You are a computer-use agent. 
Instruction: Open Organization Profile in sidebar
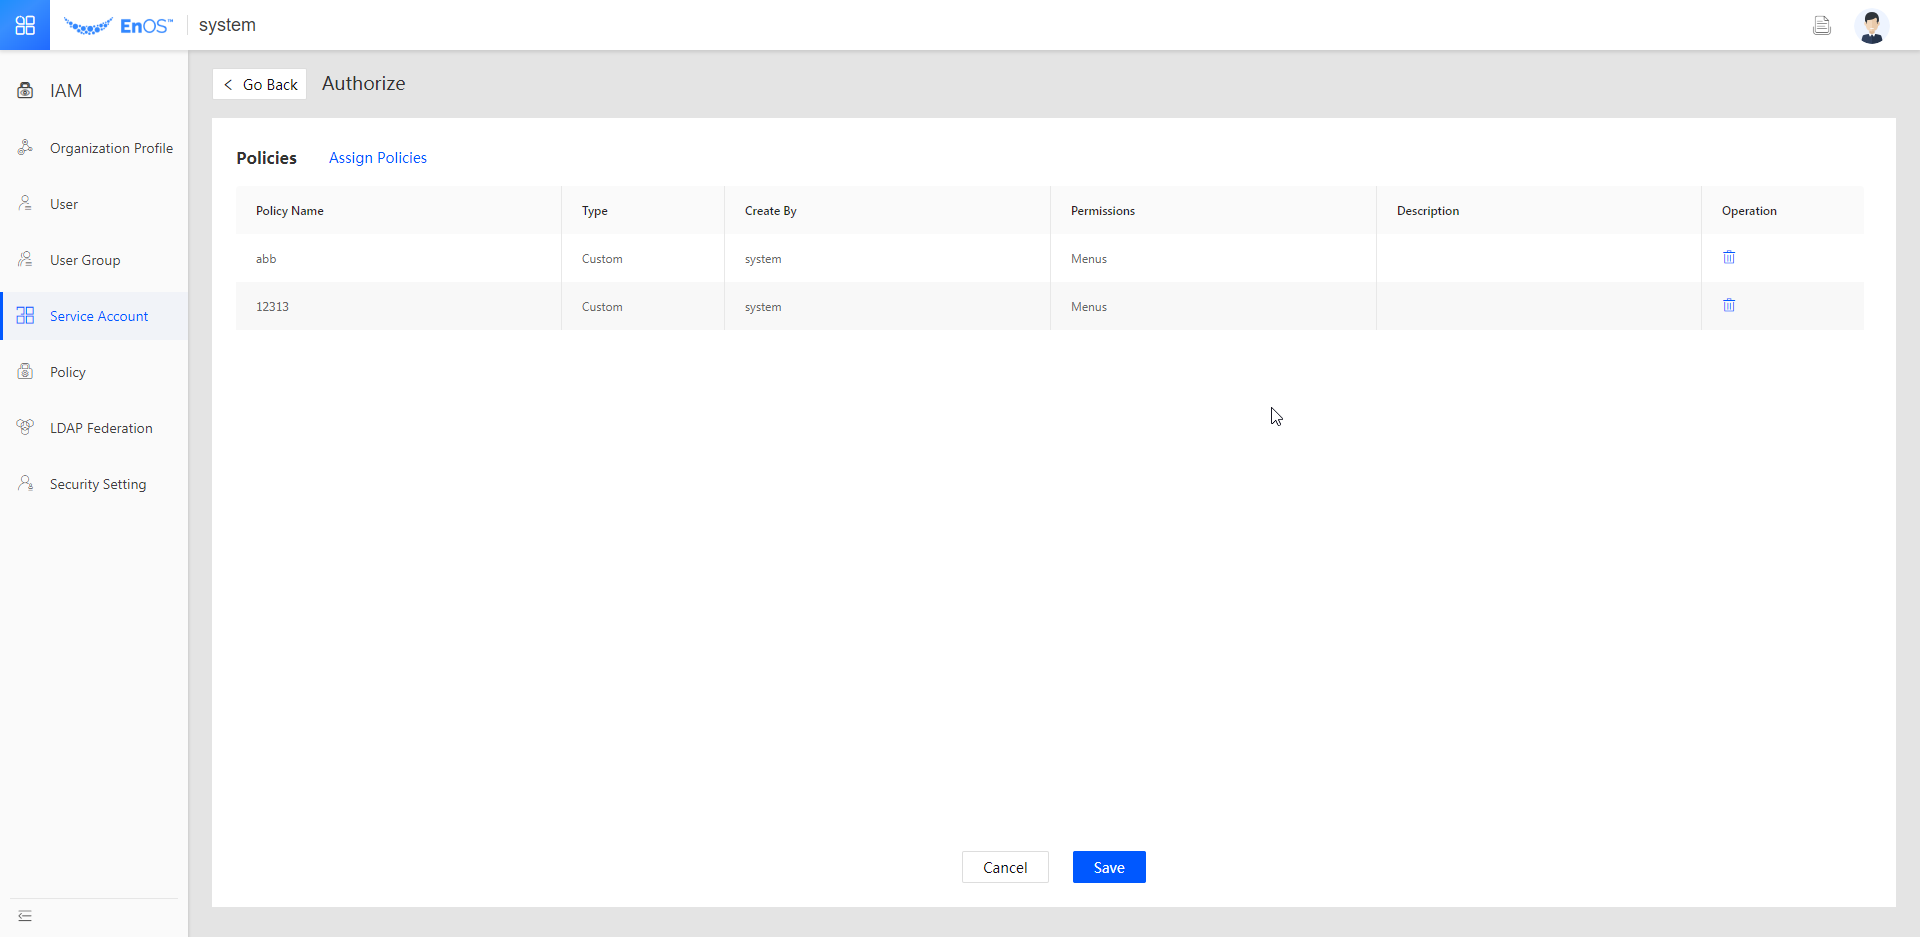pos(111,148)
